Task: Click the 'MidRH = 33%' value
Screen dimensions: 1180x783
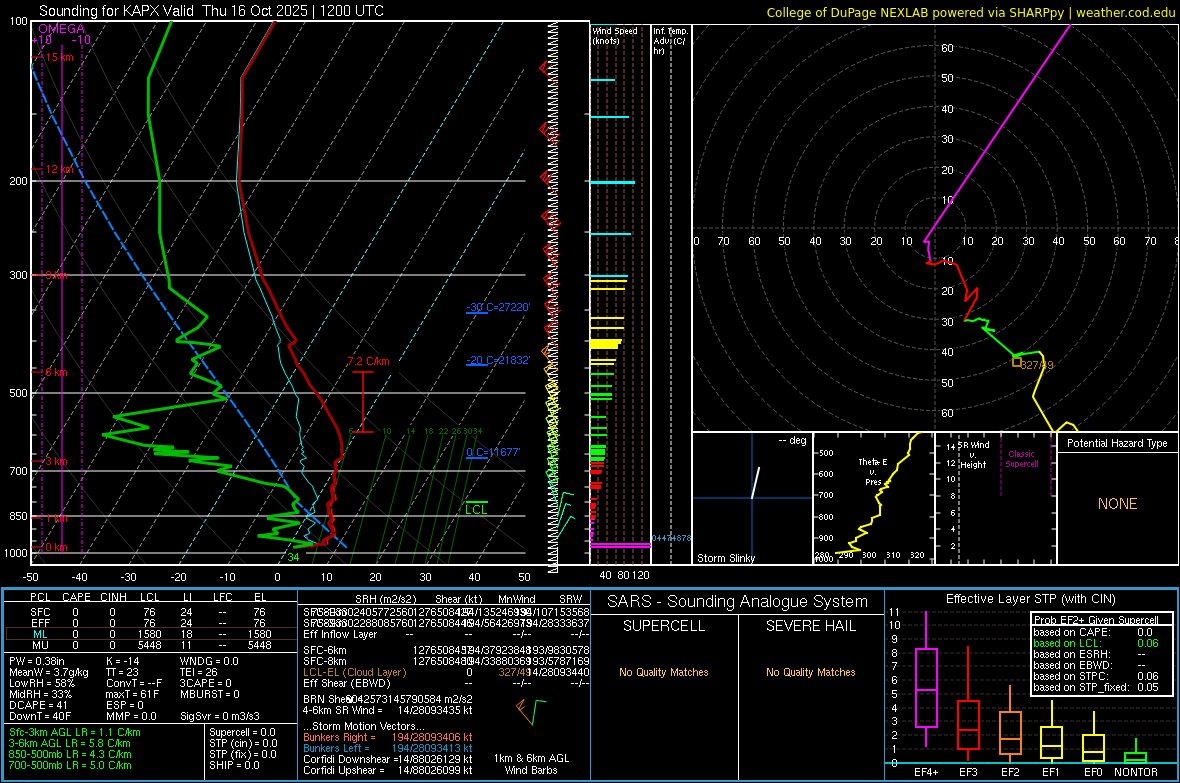Action: [x=40, y=694]
